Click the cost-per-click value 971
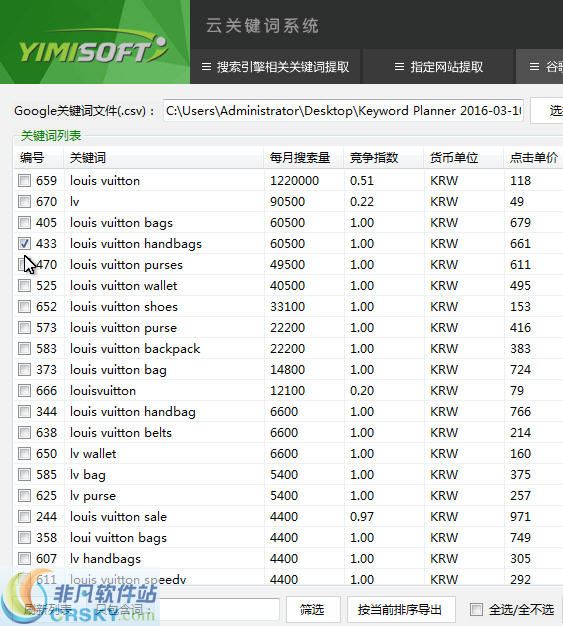 coord(520,517)
